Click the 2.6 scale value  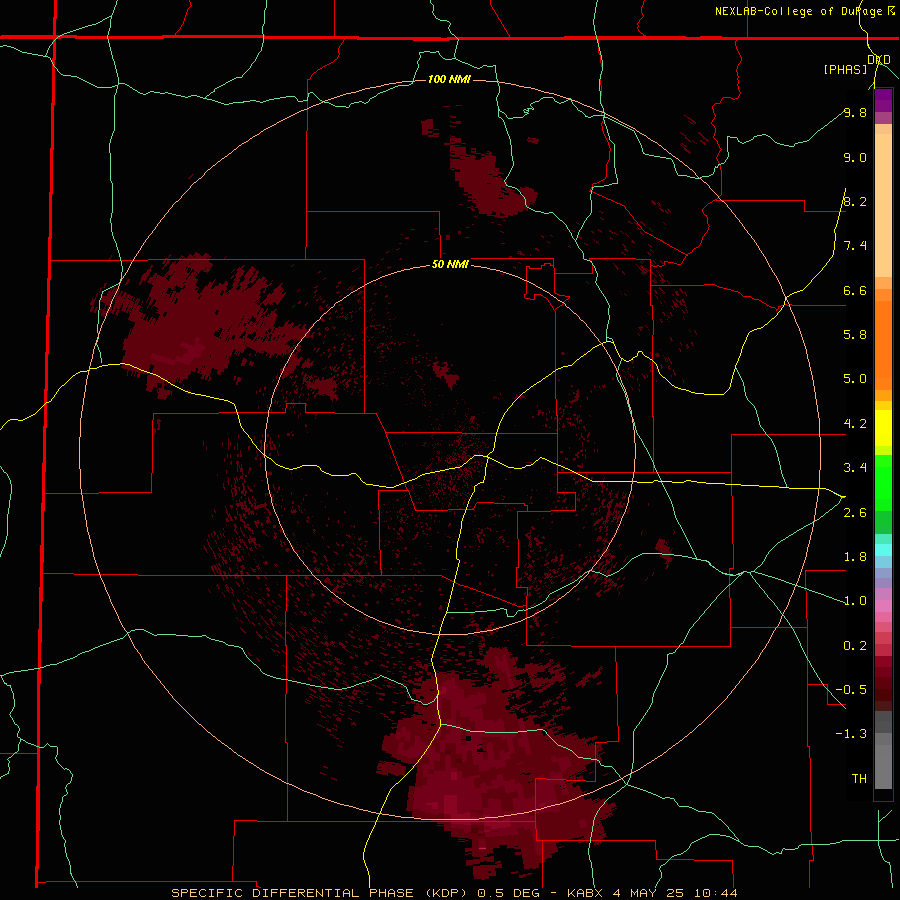point(855,513)
